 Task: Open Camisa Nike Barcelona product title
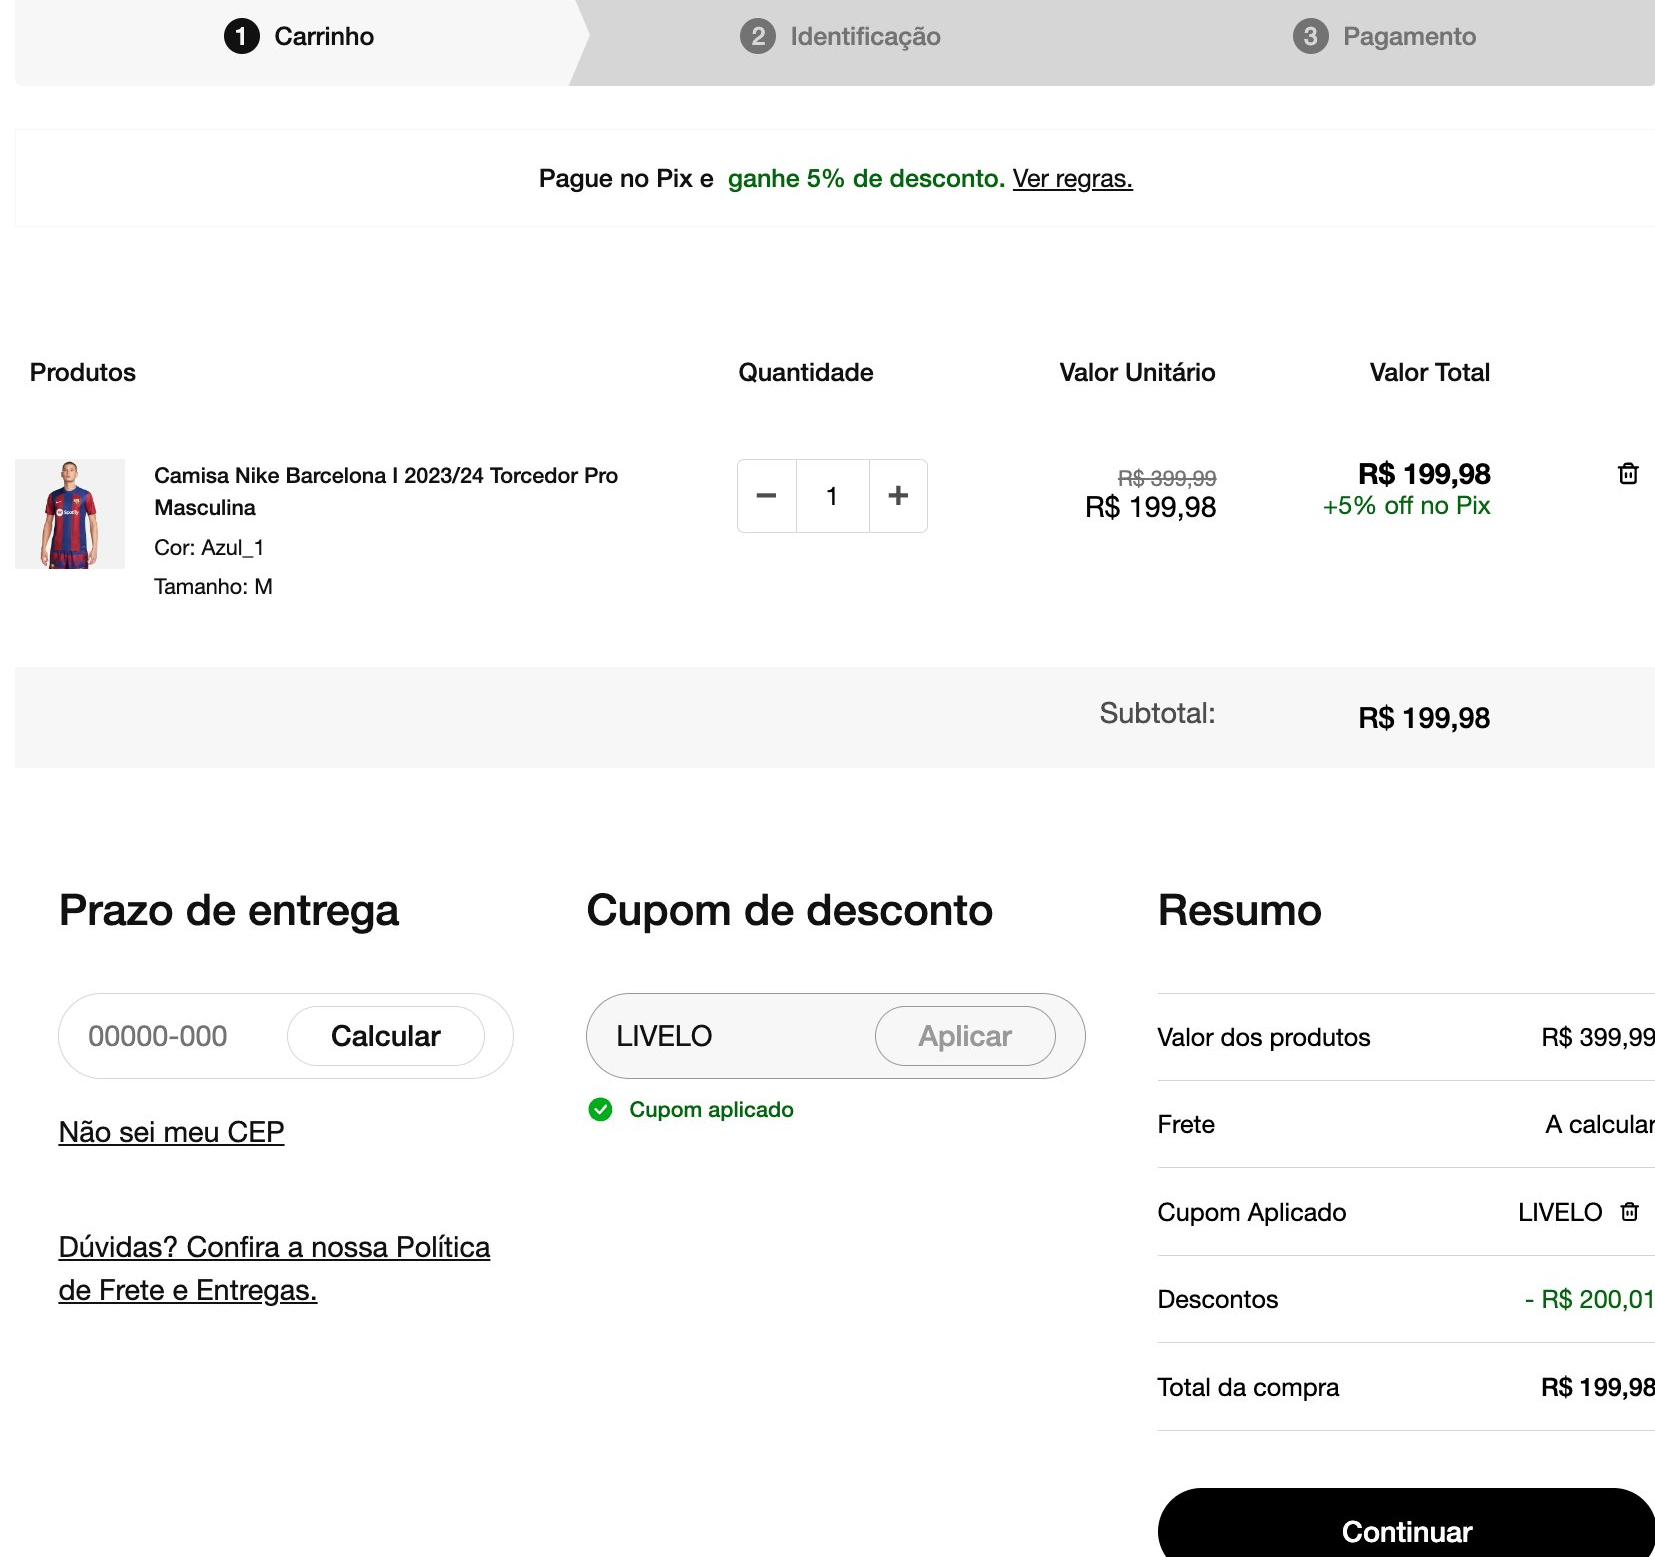(386, 491)
